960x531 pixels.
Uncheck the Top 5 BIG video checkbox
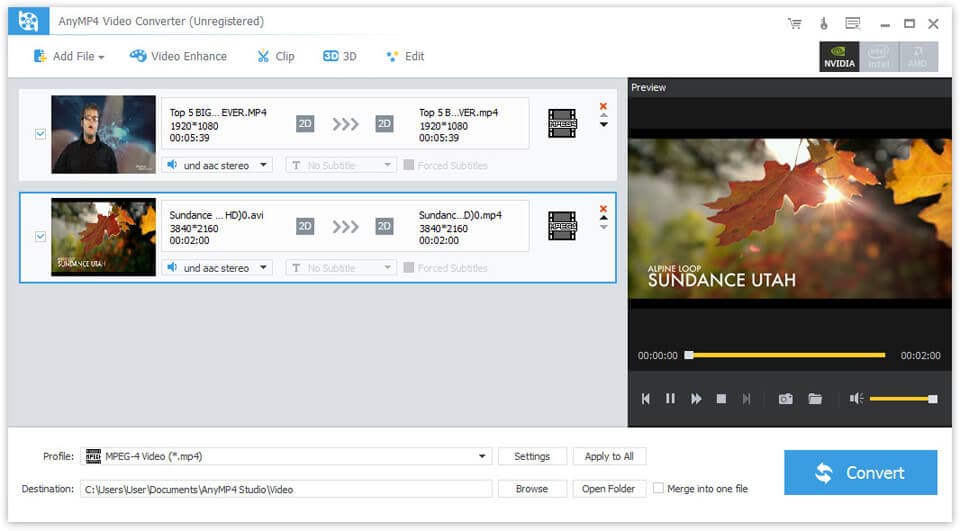tap(41, 134)
